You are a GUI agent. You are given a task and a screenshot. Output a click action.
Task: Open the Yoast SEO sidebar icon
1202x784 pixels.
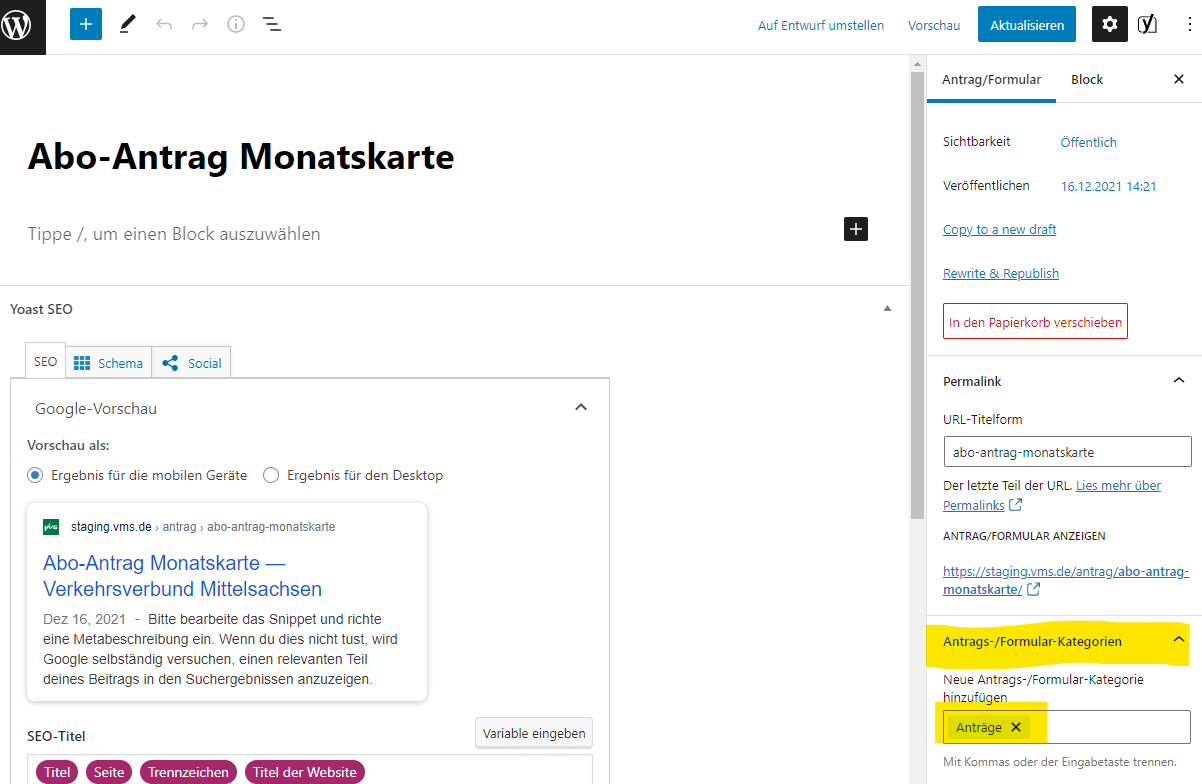[1147, 25]
